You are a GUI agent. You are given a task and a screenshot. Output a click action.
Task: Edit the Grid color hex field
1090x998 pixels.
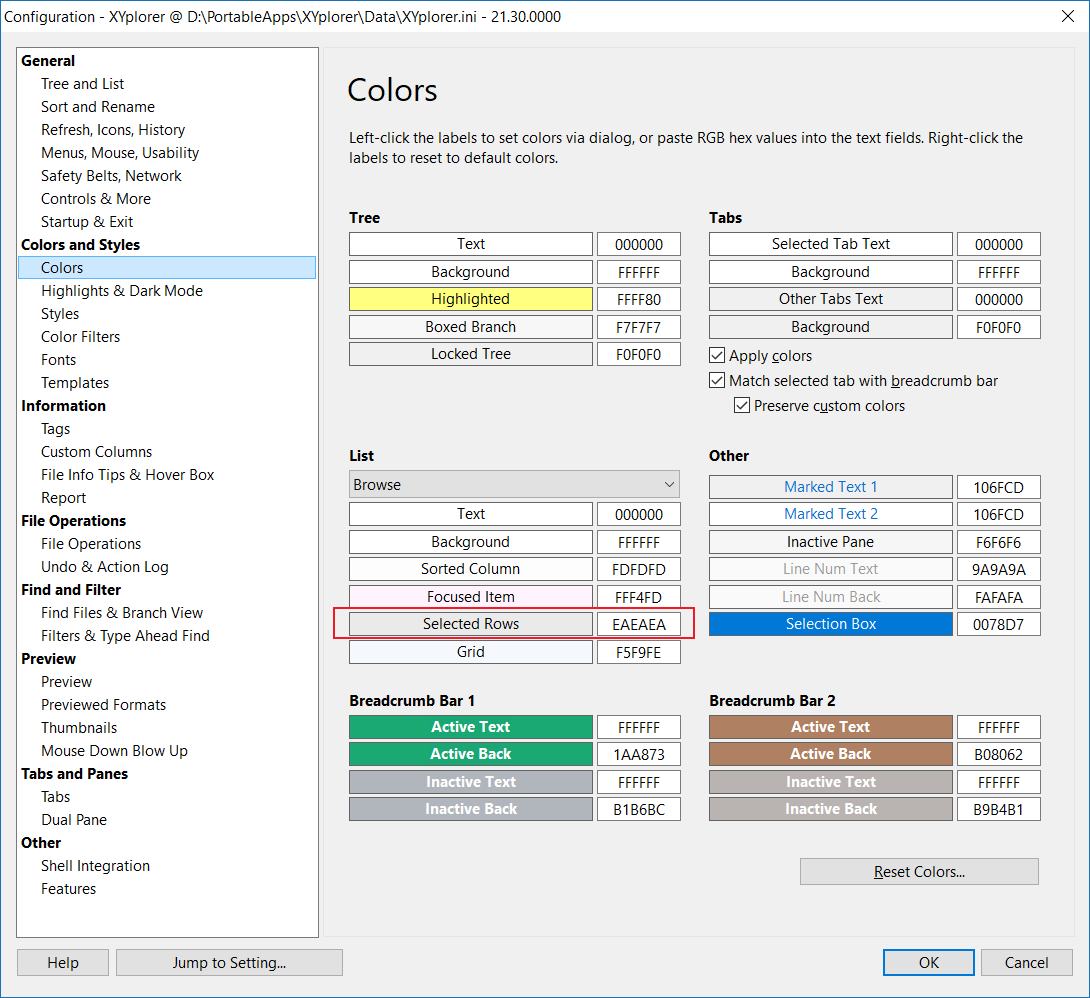coord(638,652)
